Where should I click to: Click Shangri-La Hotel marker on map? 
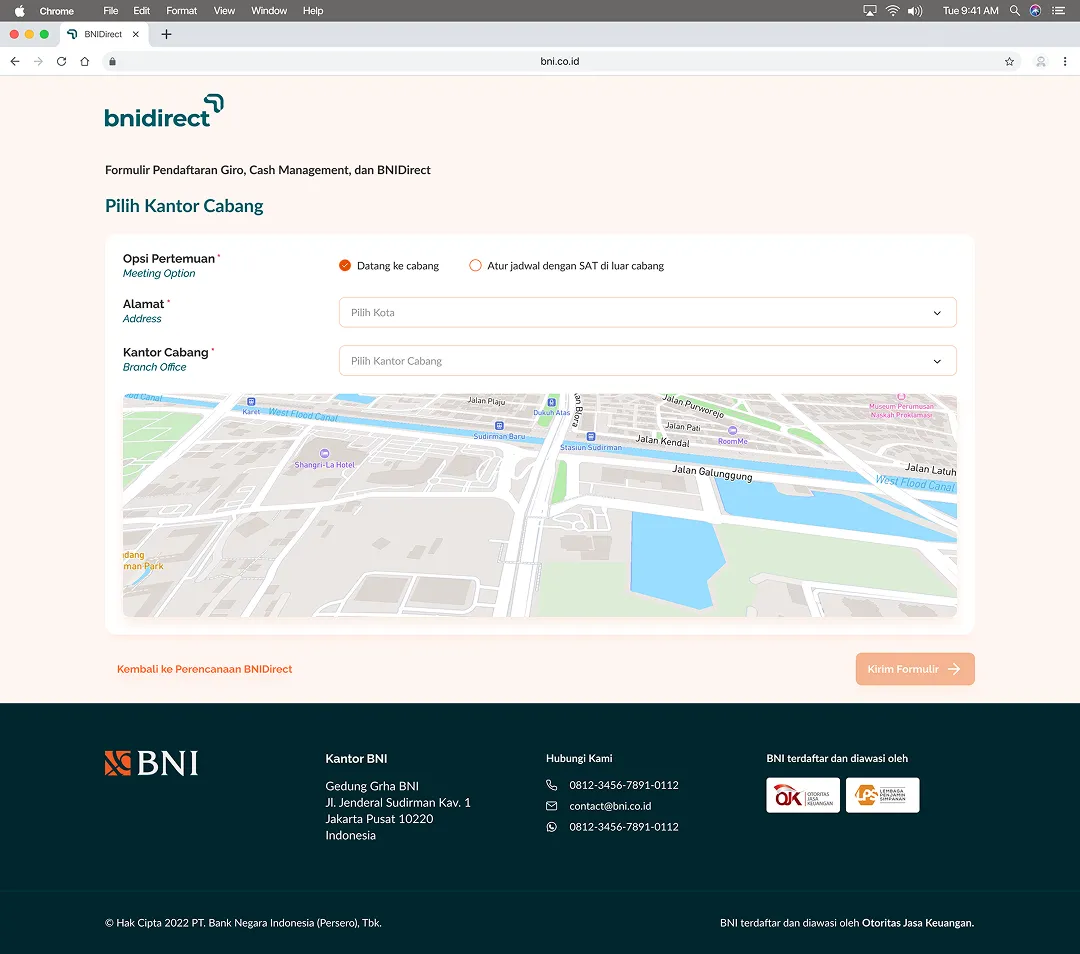tap(324, 453)
